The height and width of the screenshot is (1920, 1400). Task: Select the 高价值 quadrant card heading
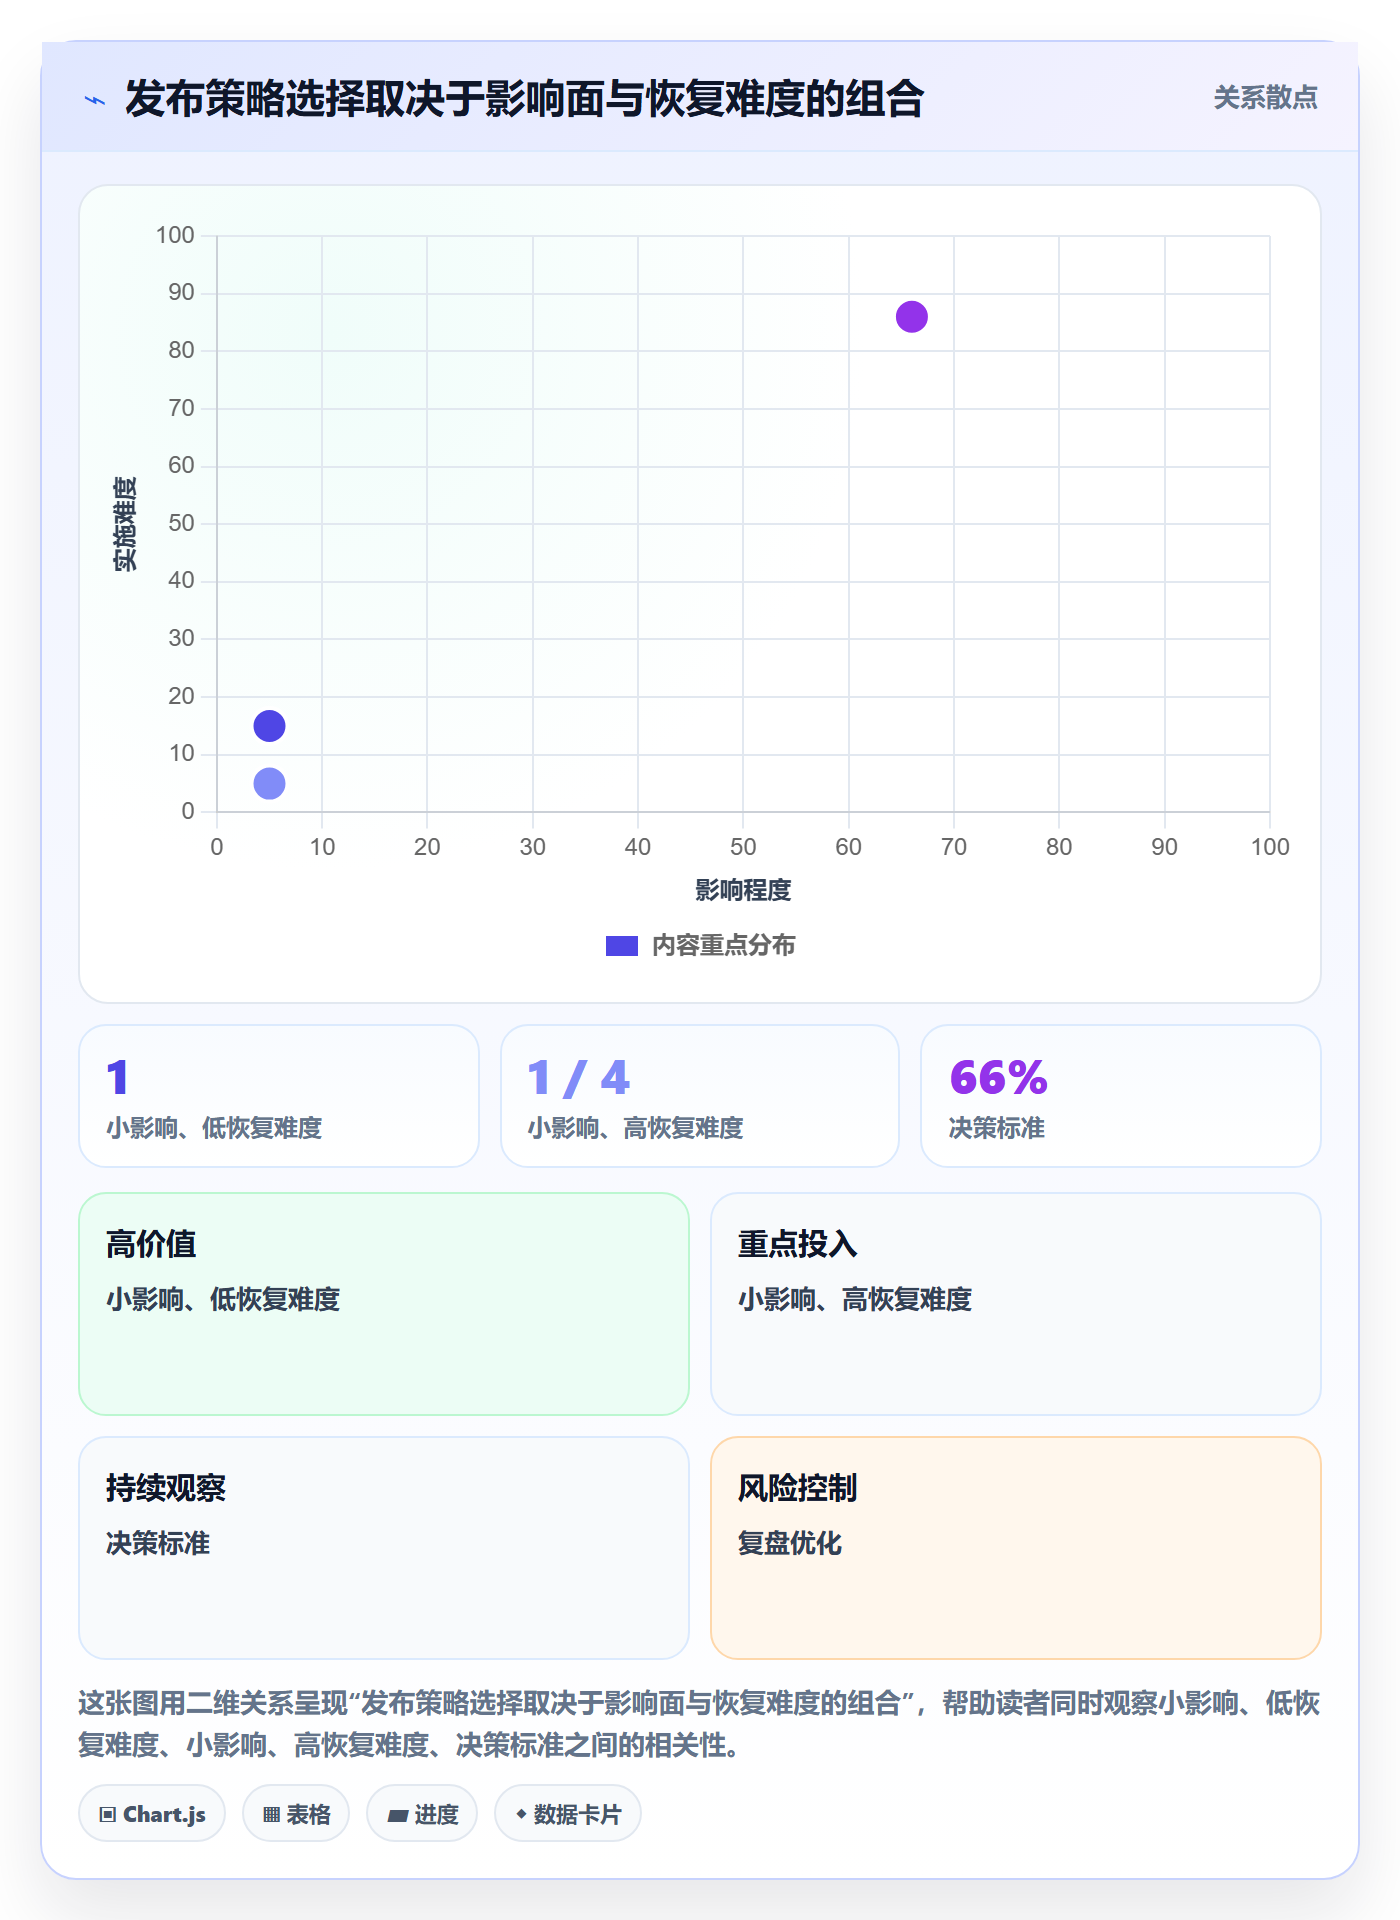click(x=151, y=1244)
